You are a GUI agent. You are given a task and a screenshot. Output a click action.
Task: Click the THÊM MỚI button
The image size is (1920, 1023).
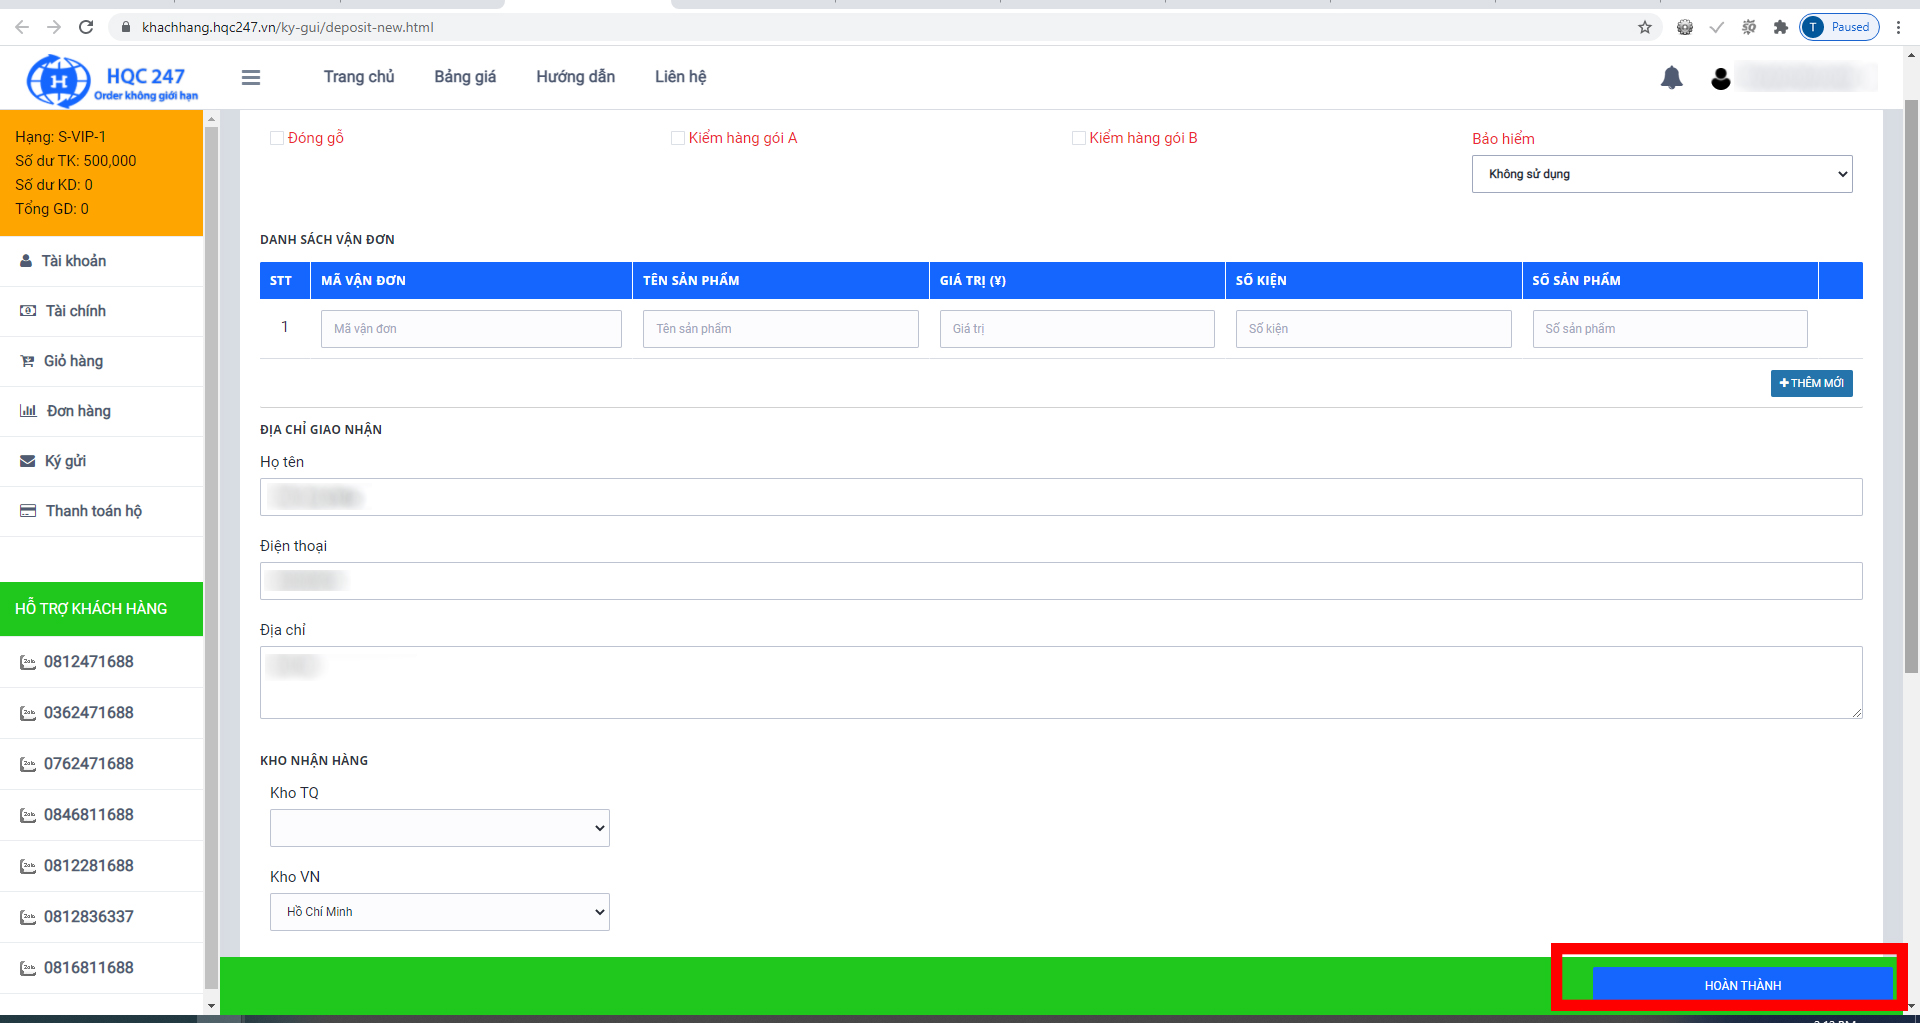[x=1812, y=383]
